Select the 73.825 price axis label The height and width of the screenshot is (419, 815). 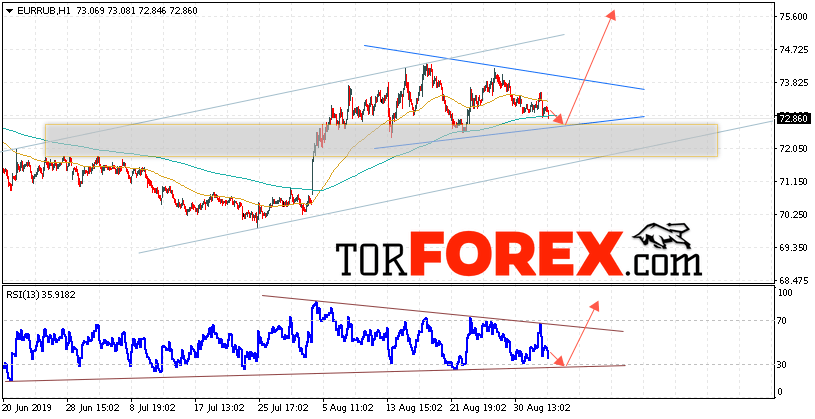tap(793, 83)
